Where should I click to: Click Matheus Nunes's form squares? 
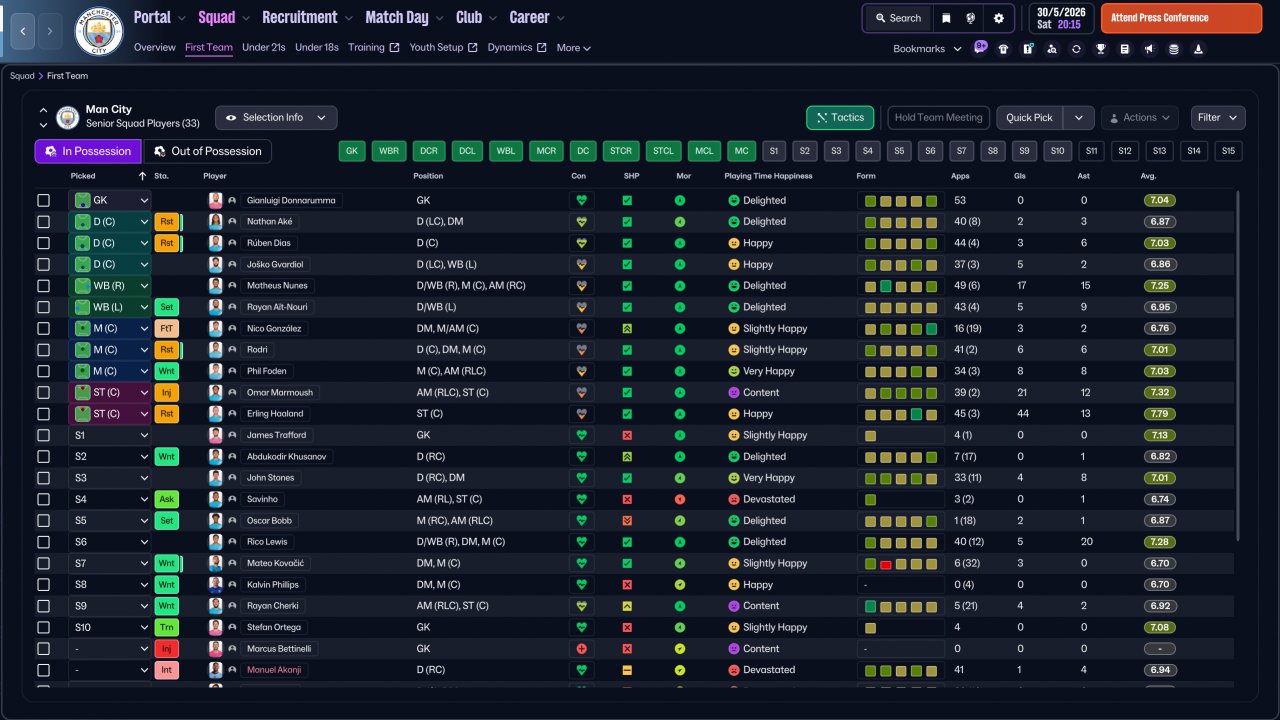pyautogui.click(x=901, y=286)
